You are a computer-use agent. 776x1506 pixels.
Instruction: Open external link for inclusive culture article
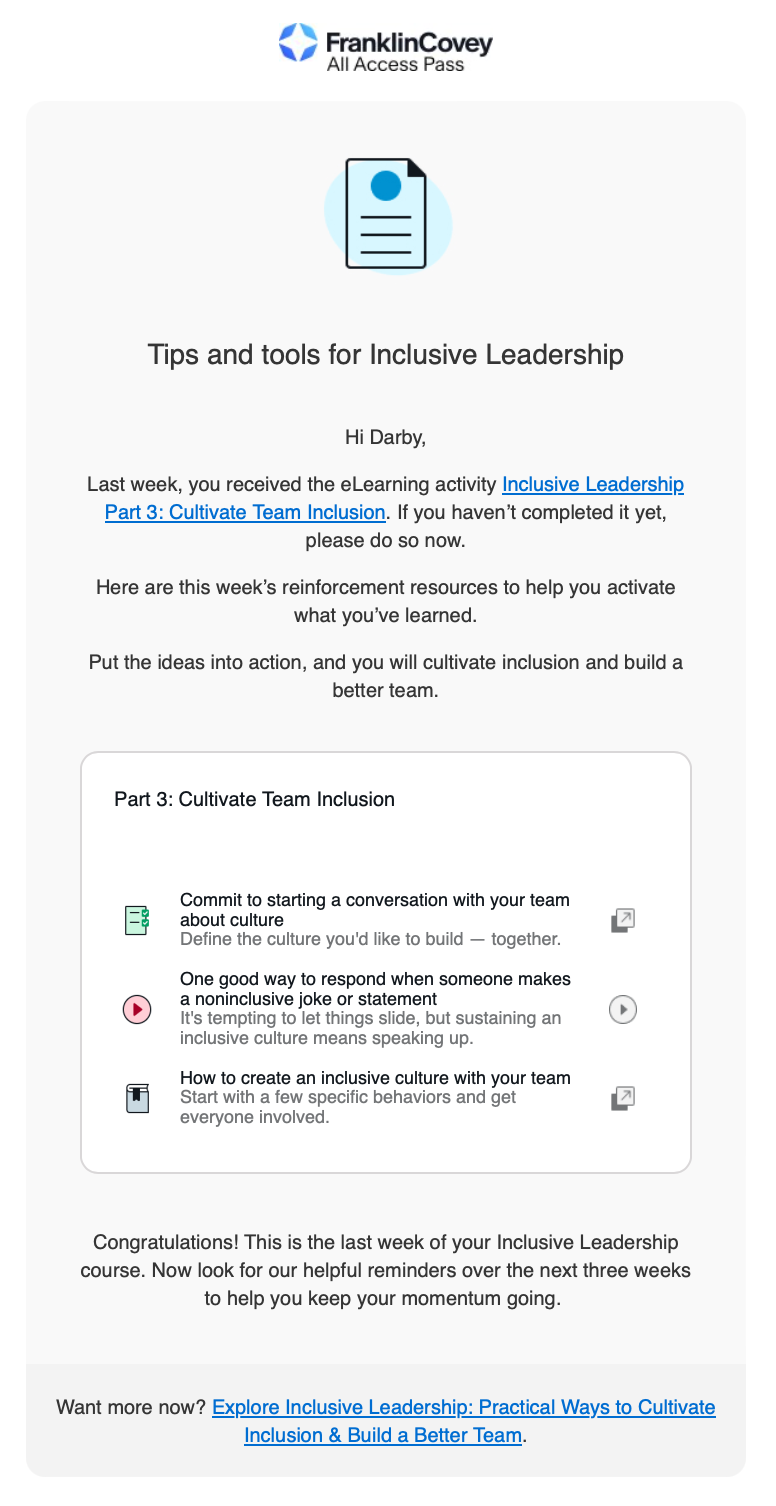pyautogui.click(x=623, y=1098)
